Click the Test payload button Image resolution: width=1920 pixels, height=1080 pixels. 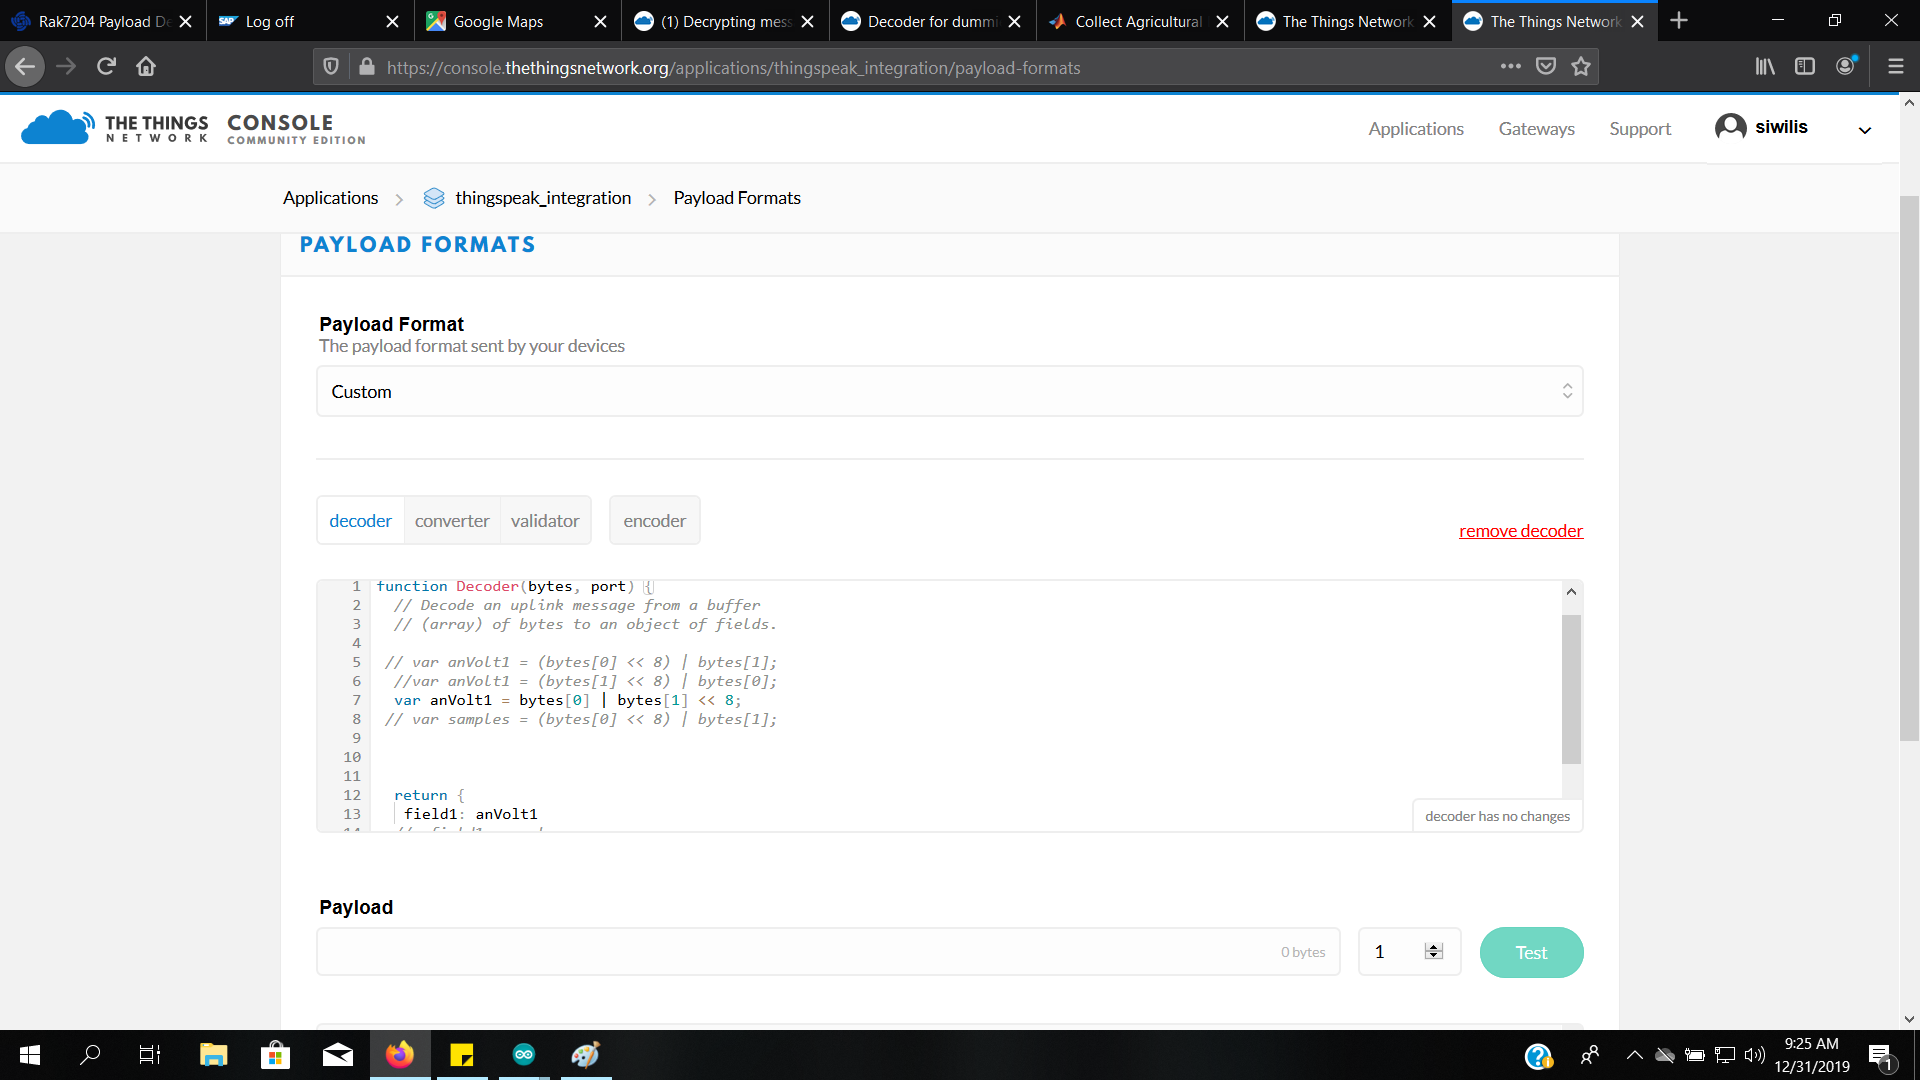pyautogui.click(x=1531, y=952)
